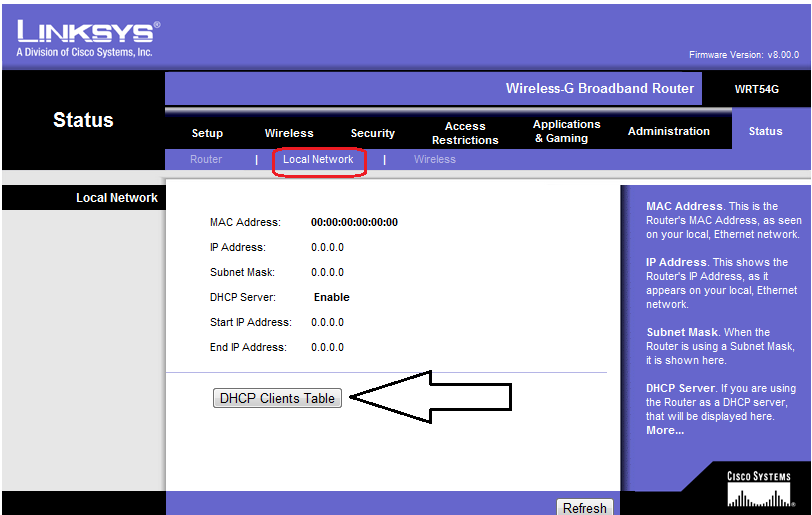Click the Linksys logo

pos(88,38)
